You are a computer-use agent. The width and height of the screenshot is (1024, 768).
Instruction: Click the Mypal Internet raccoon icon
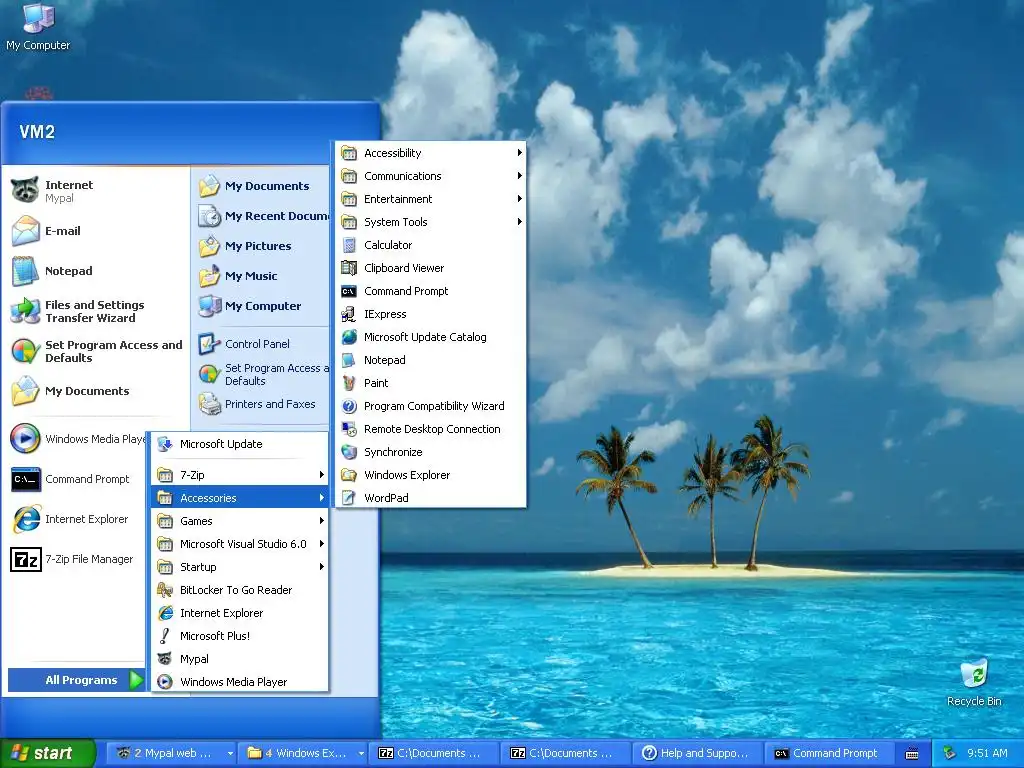pyautogui.click(x=25, y=190)
